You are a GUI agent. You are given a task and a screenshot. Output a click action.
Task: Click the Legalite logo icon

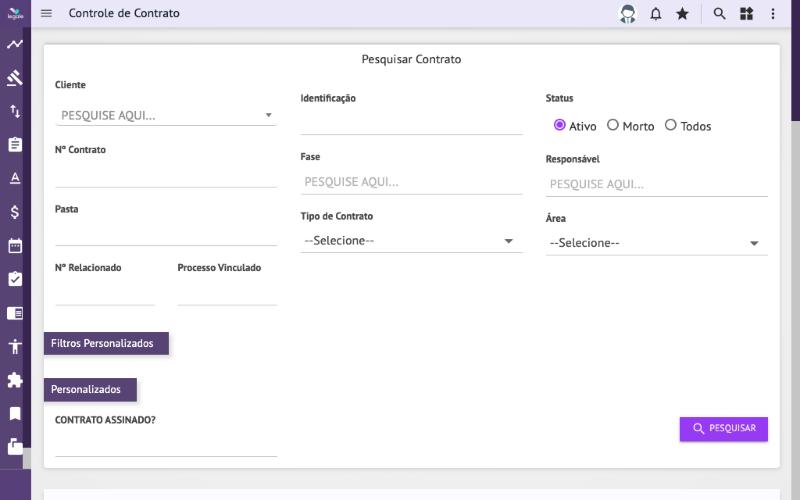(15, 13)
